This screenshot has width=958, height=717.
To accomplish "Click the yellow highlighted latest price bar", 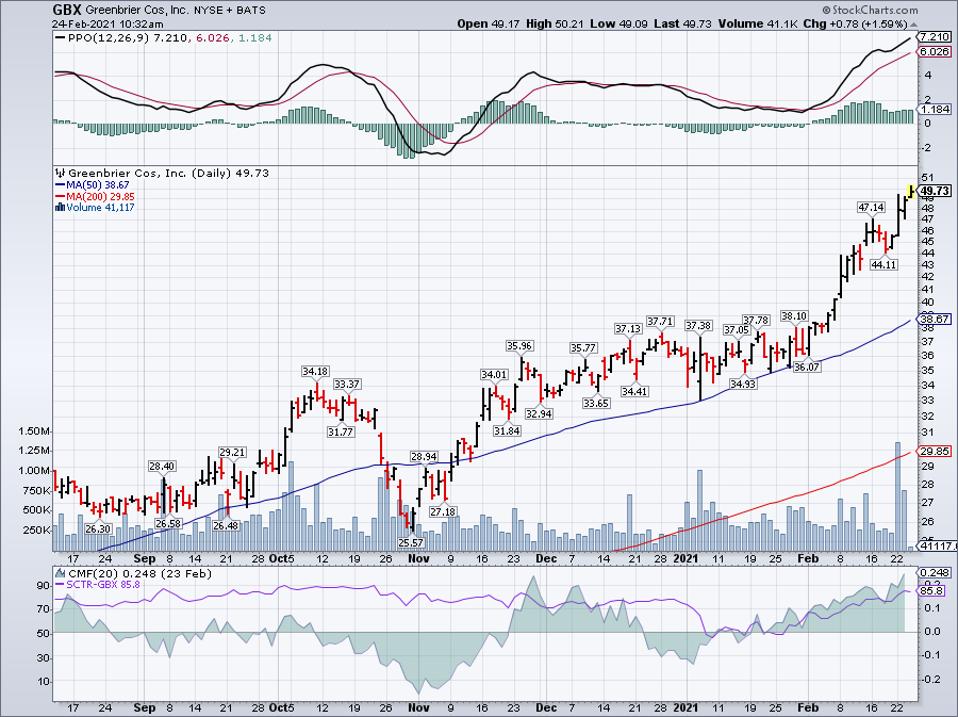I will point(911,191).
